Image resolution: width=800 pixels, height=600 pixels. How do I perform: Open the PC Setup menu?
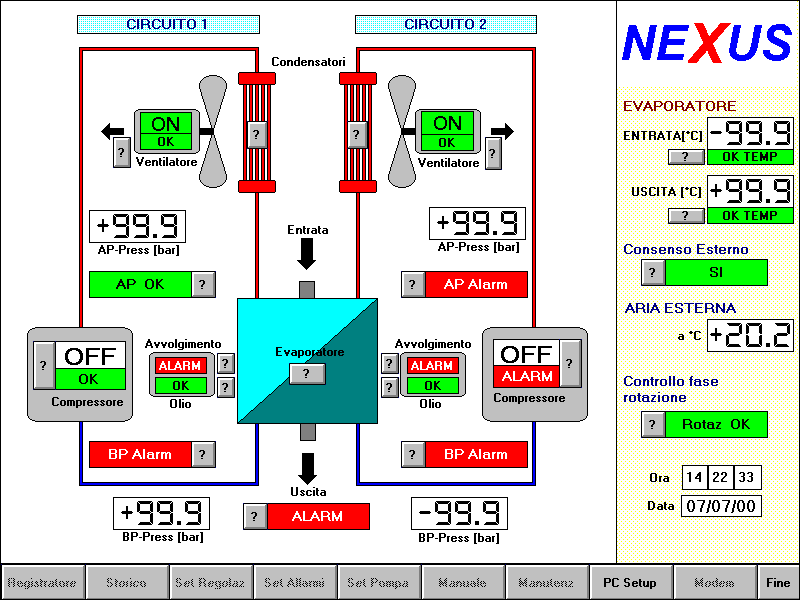[629, 582]
